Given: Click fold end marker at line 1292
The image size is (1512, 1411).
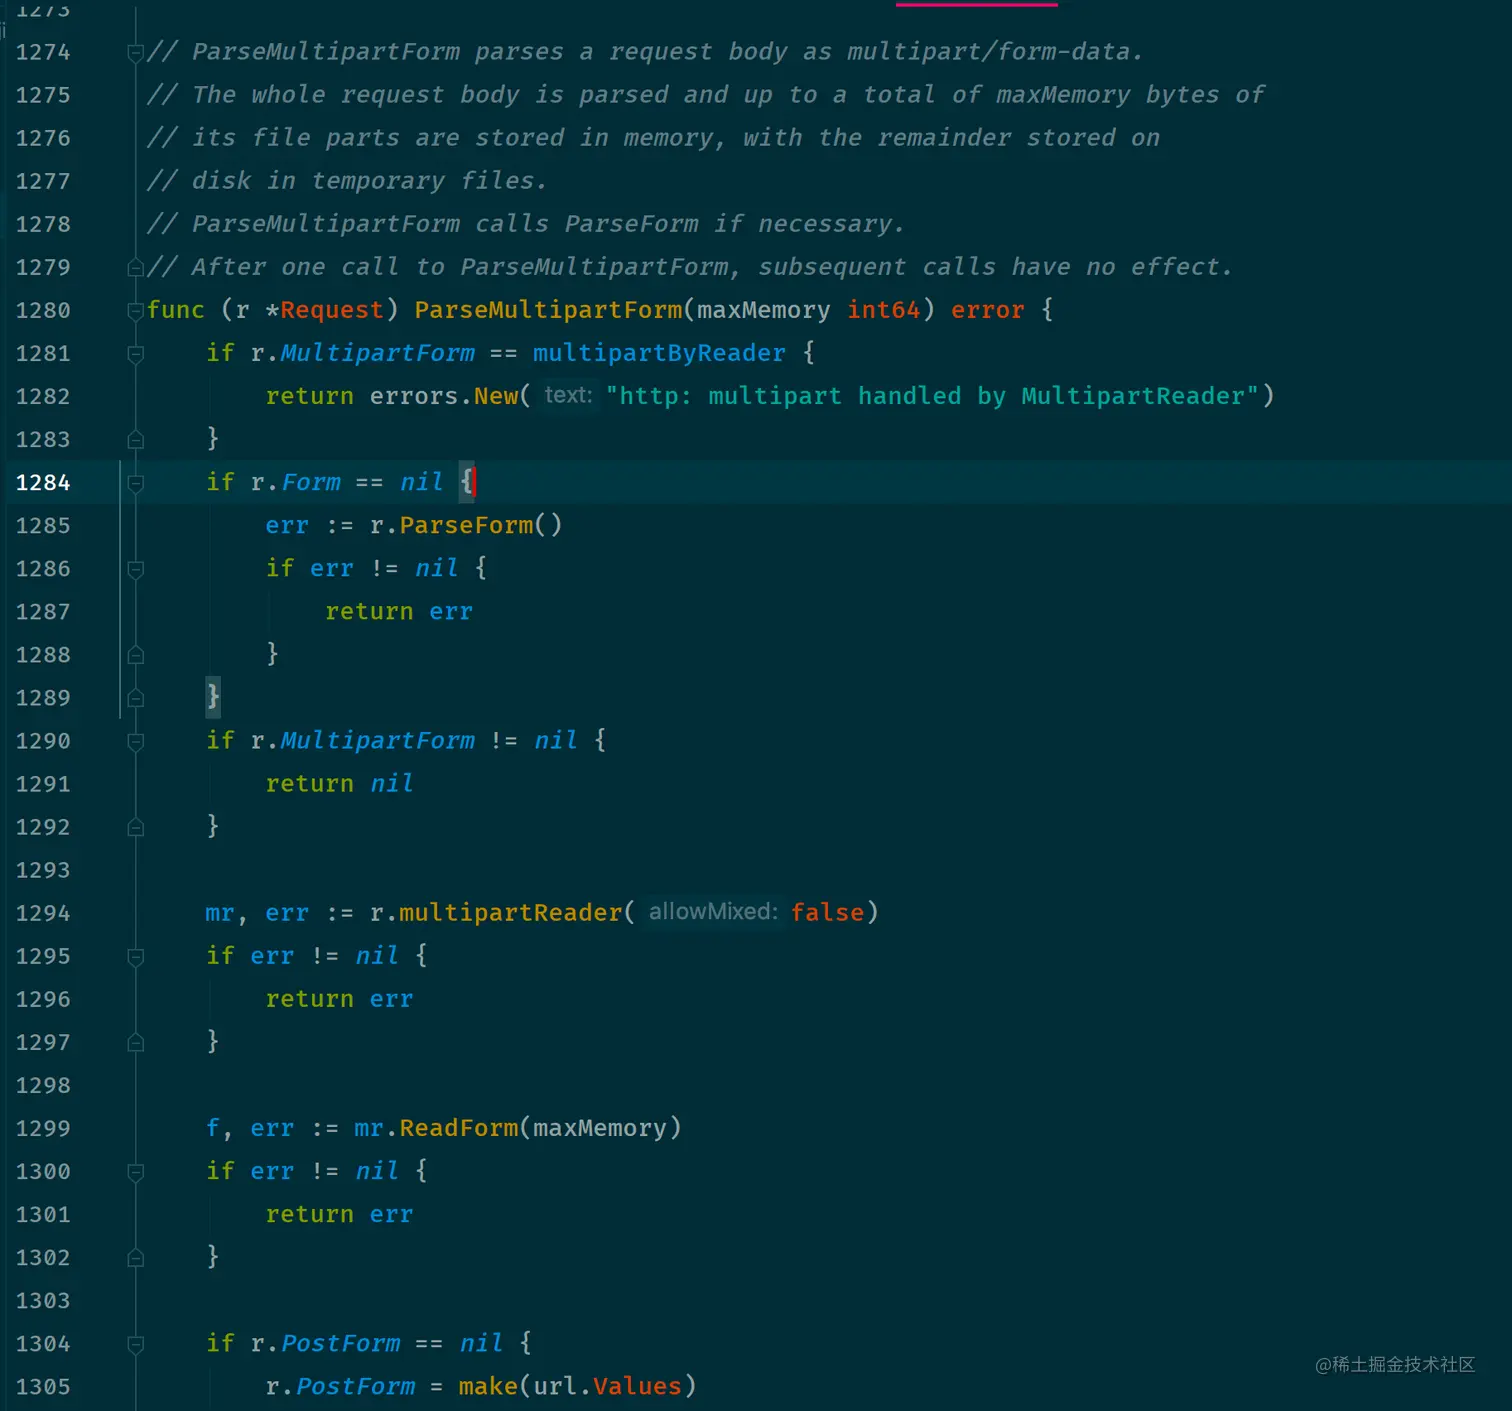Looking at the screenshot, I should 136,827.
